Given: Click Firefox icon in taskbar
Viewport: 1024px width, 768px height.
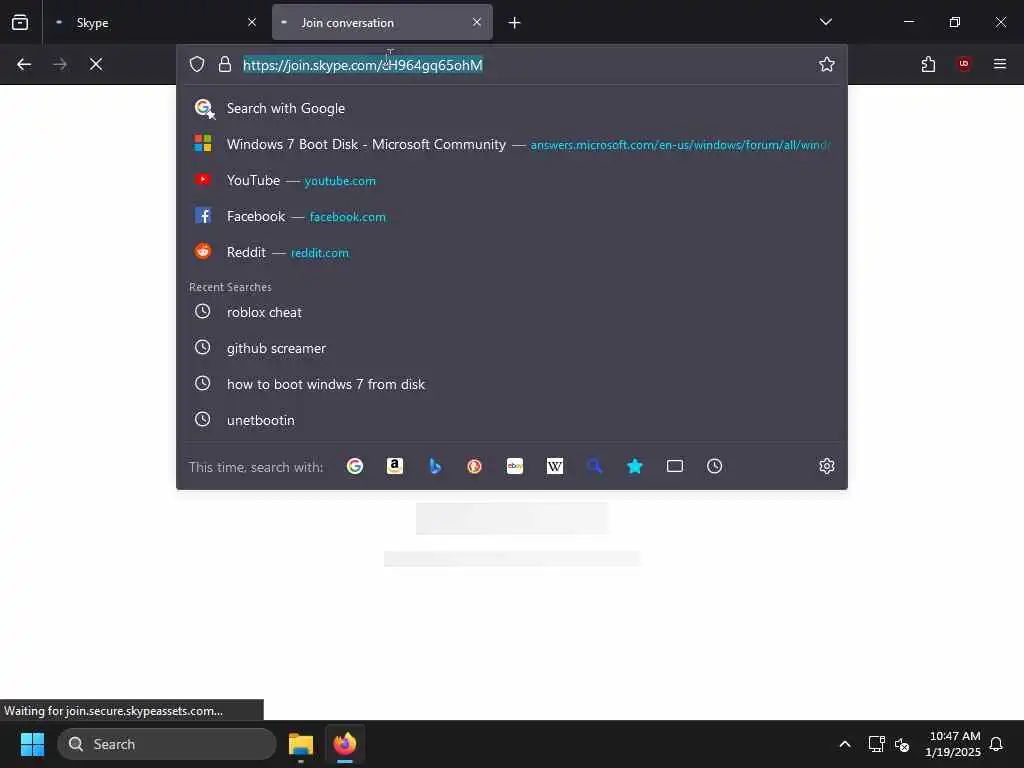Looking at the screenshot, I should pos(345,744).
